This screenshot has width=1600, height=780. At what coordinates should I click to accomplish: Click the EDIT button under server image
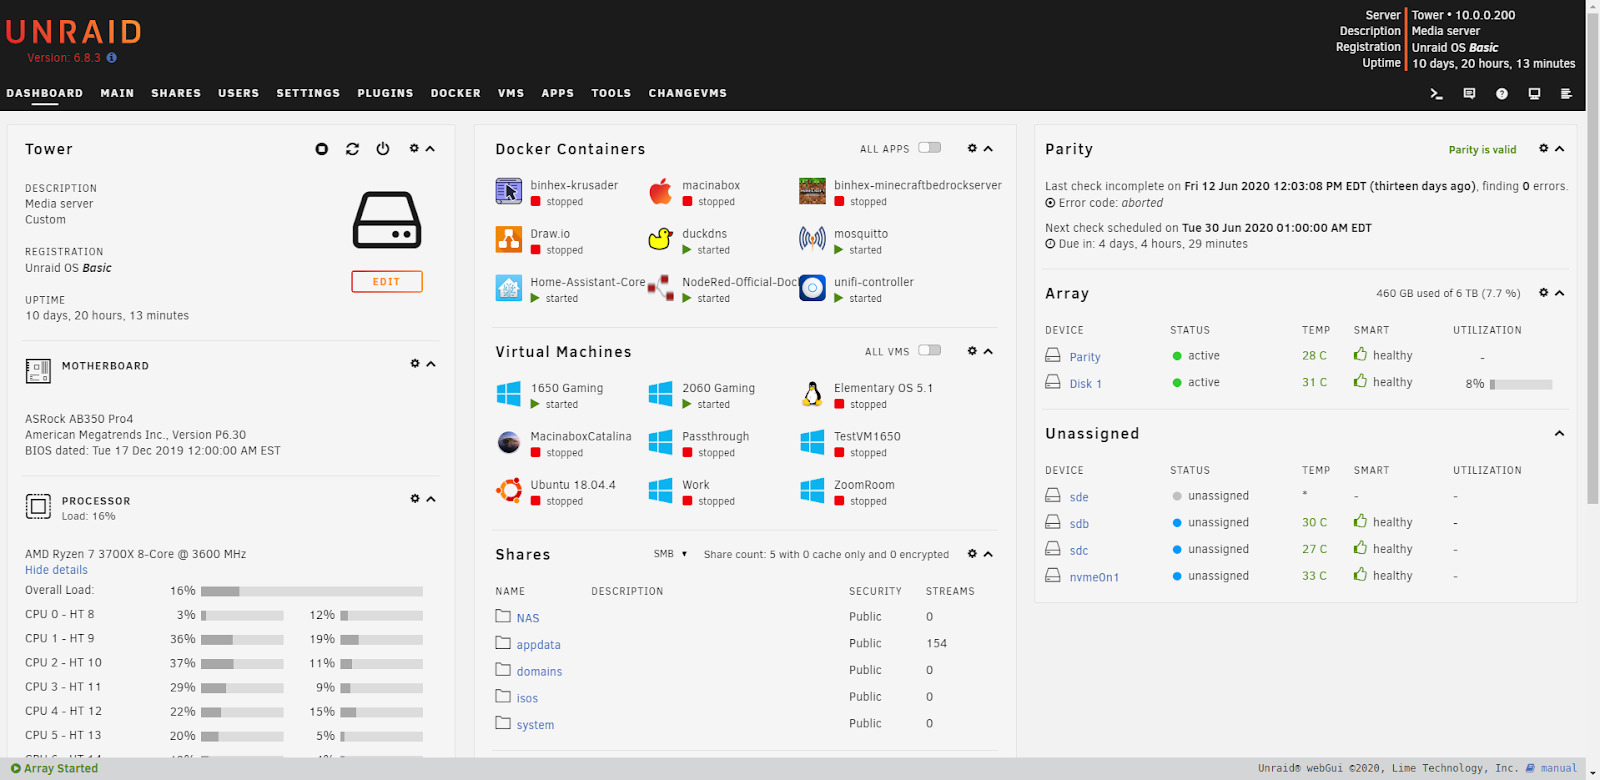387,282
